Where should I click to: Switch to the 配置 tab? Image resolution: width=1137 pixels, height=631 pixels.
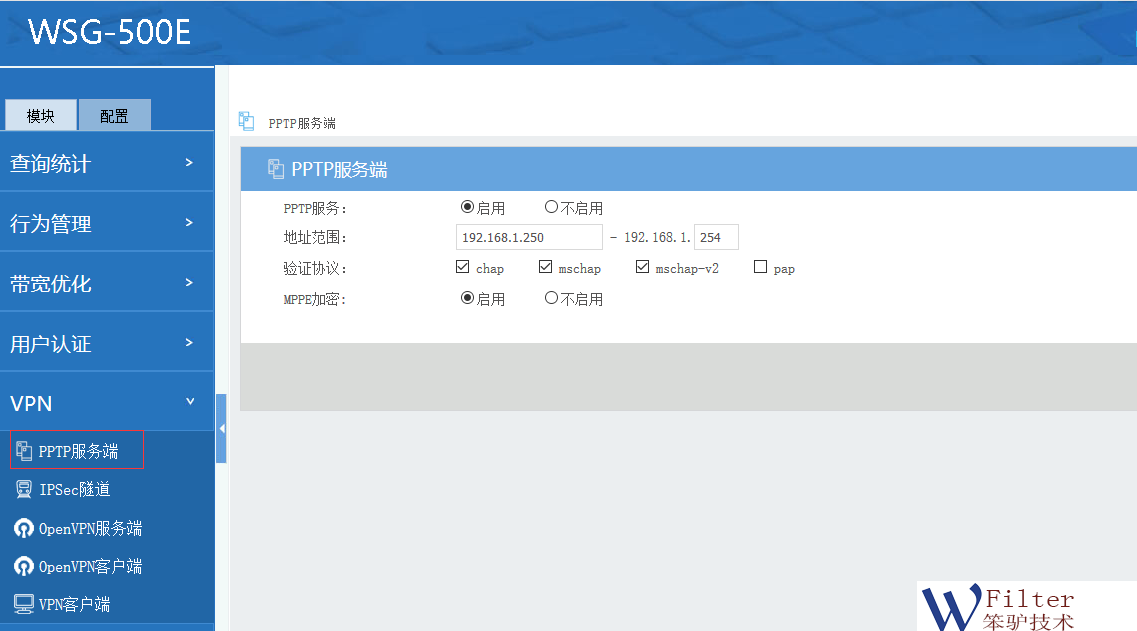tap(114, 116)
